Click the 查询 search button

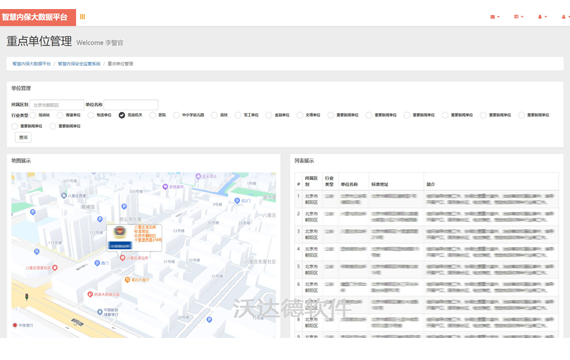23,137
